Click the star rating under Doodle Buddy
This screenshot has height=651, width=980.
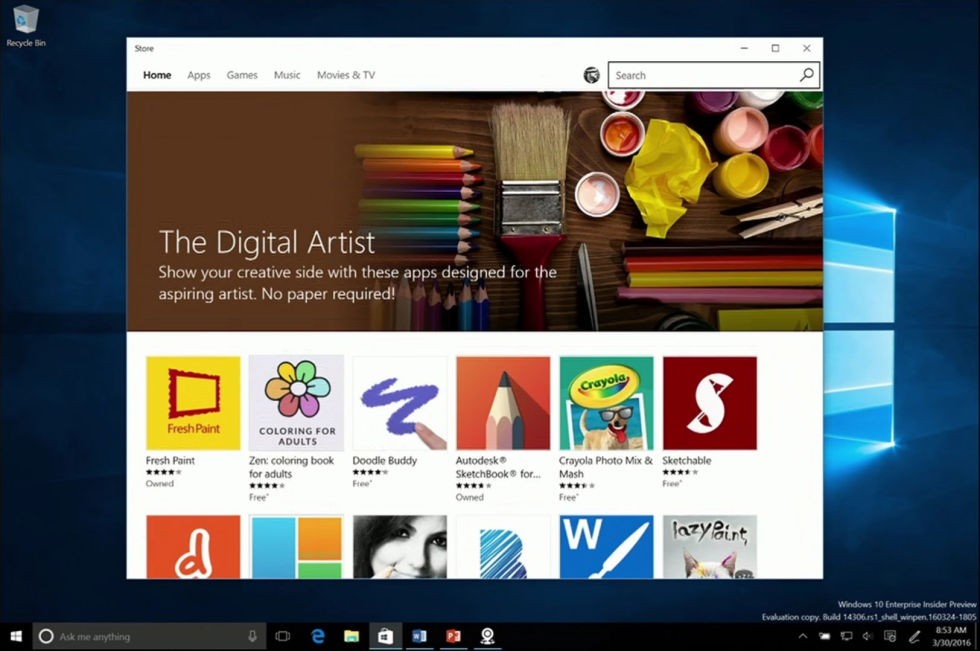371,472
